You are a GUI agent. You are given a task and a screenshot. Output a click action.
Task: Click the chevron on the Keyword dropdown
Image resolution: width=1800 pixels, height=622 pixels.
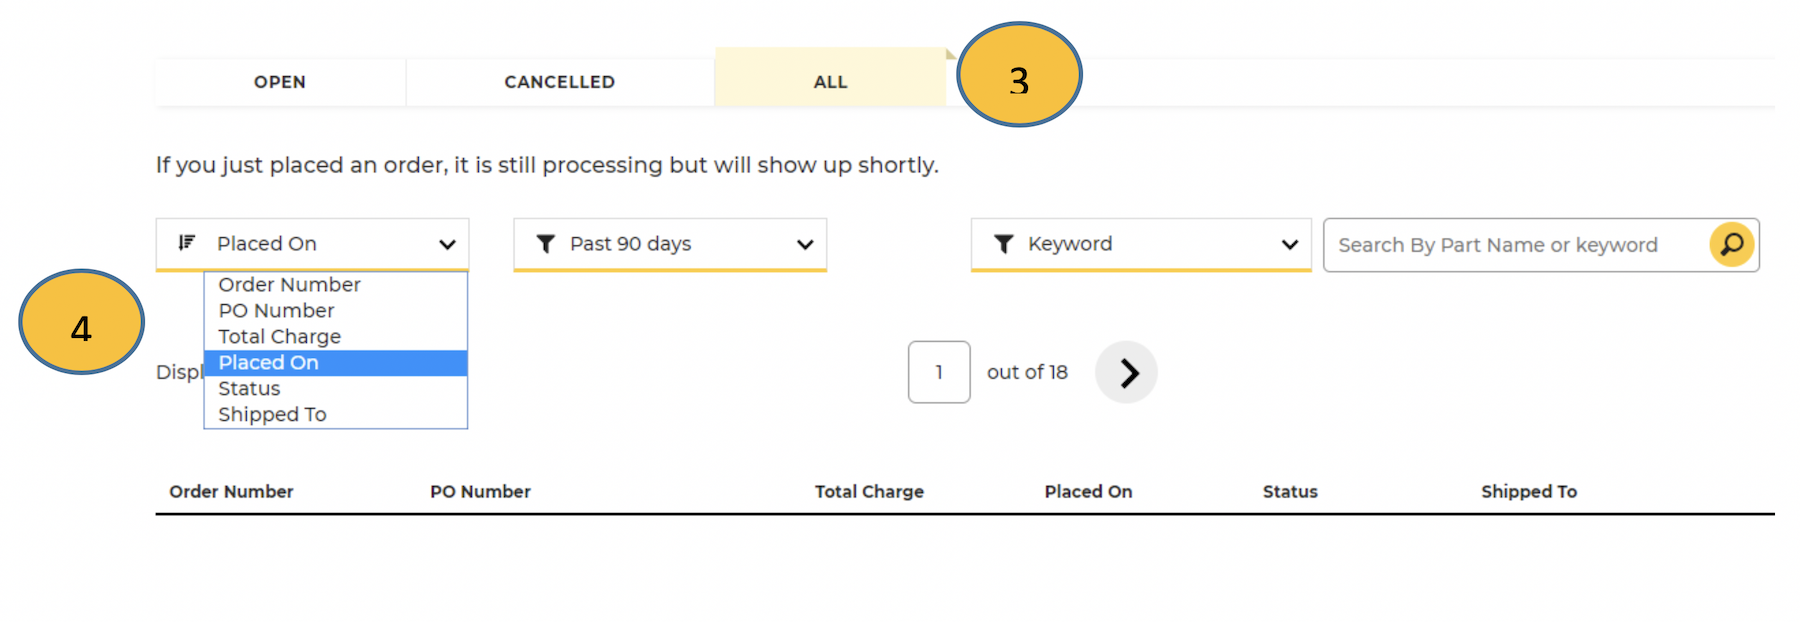(x=1290, y=243)
